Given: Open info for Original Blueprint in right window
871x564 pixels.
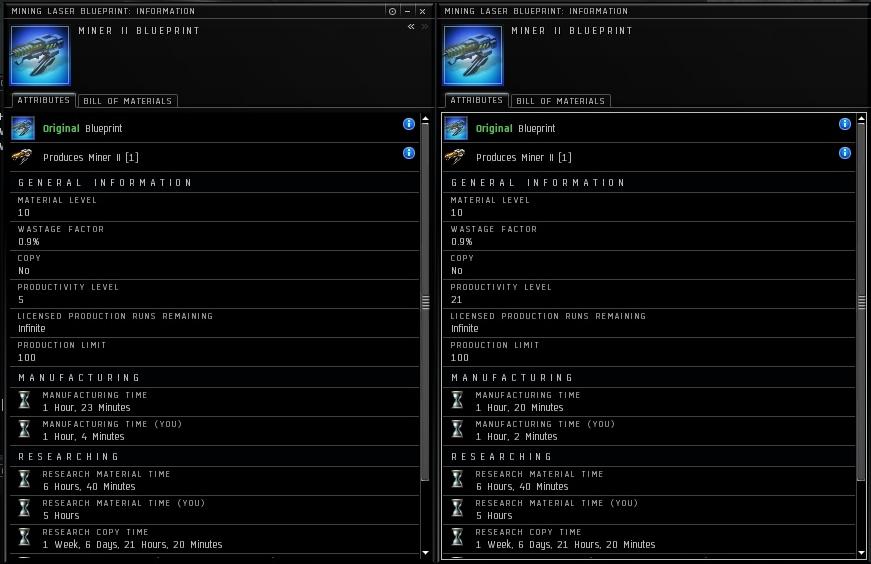Looking at the screenshot, I should (x=845, y=124).
